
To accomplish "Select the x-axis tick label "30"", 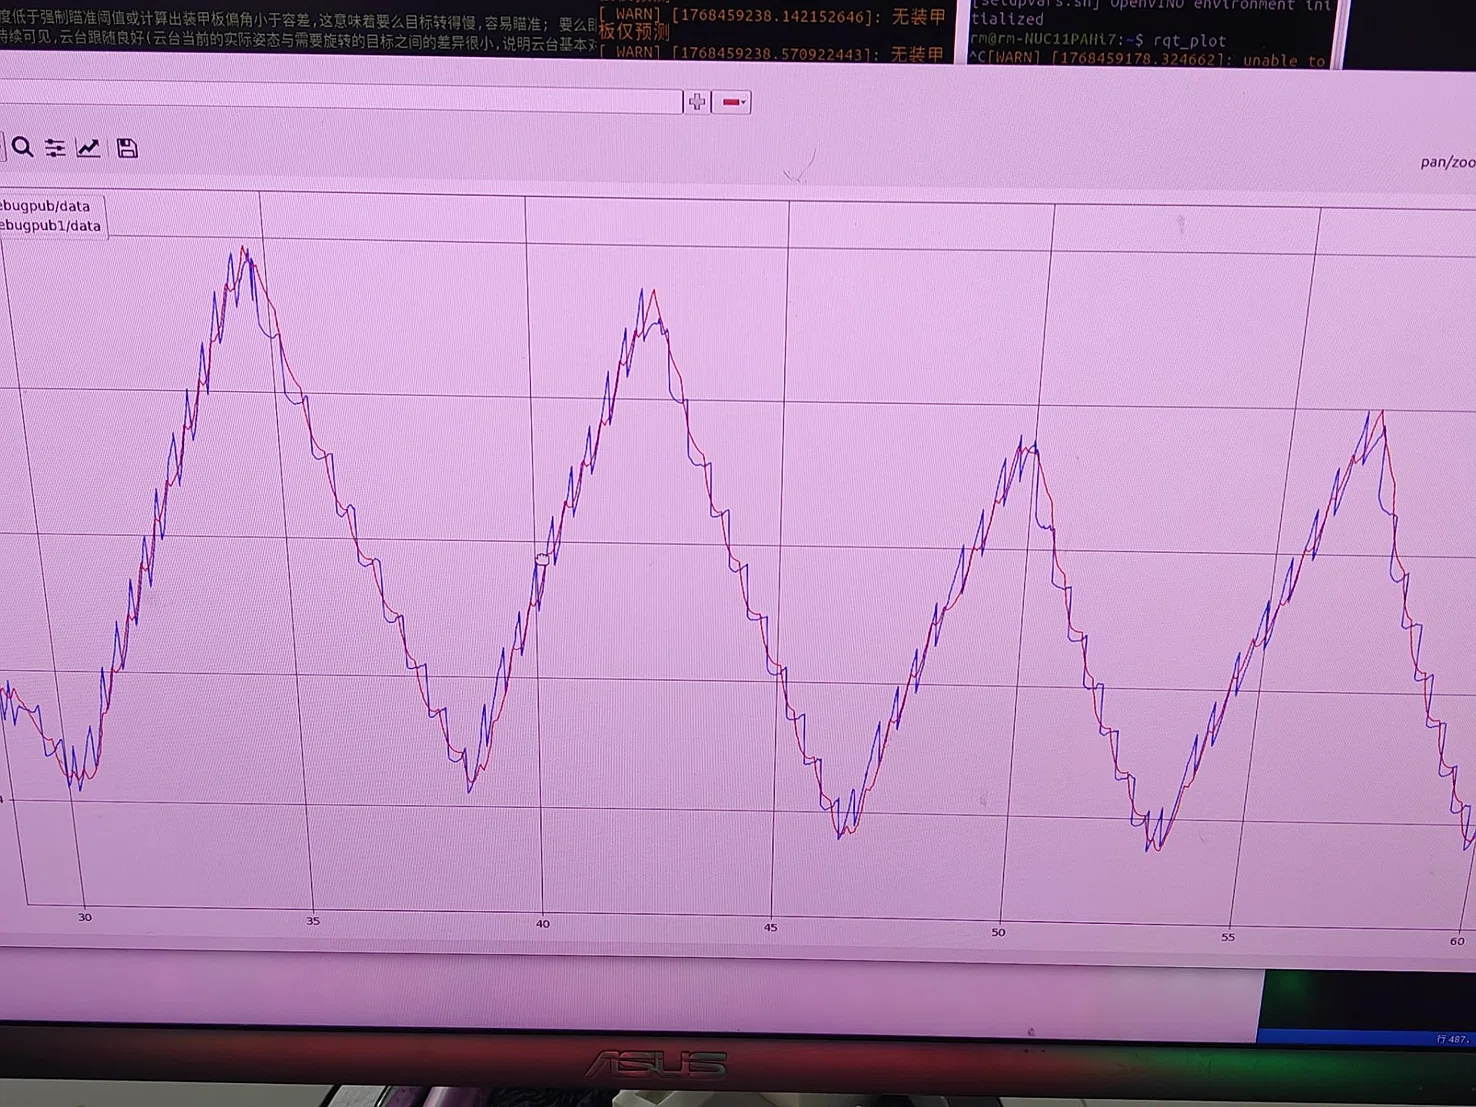I will coord(85,917).
